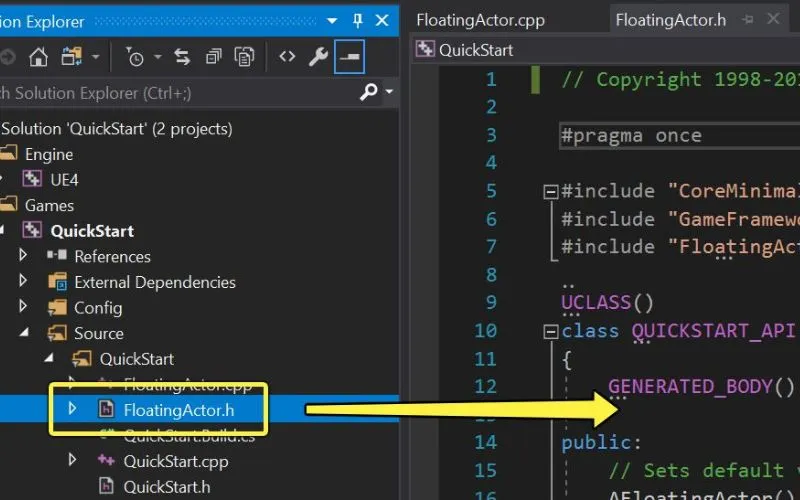The height and width of the screenshot is (500, 800).
Task: Select External Dependencies in the tree
Action: pos(155,282)
